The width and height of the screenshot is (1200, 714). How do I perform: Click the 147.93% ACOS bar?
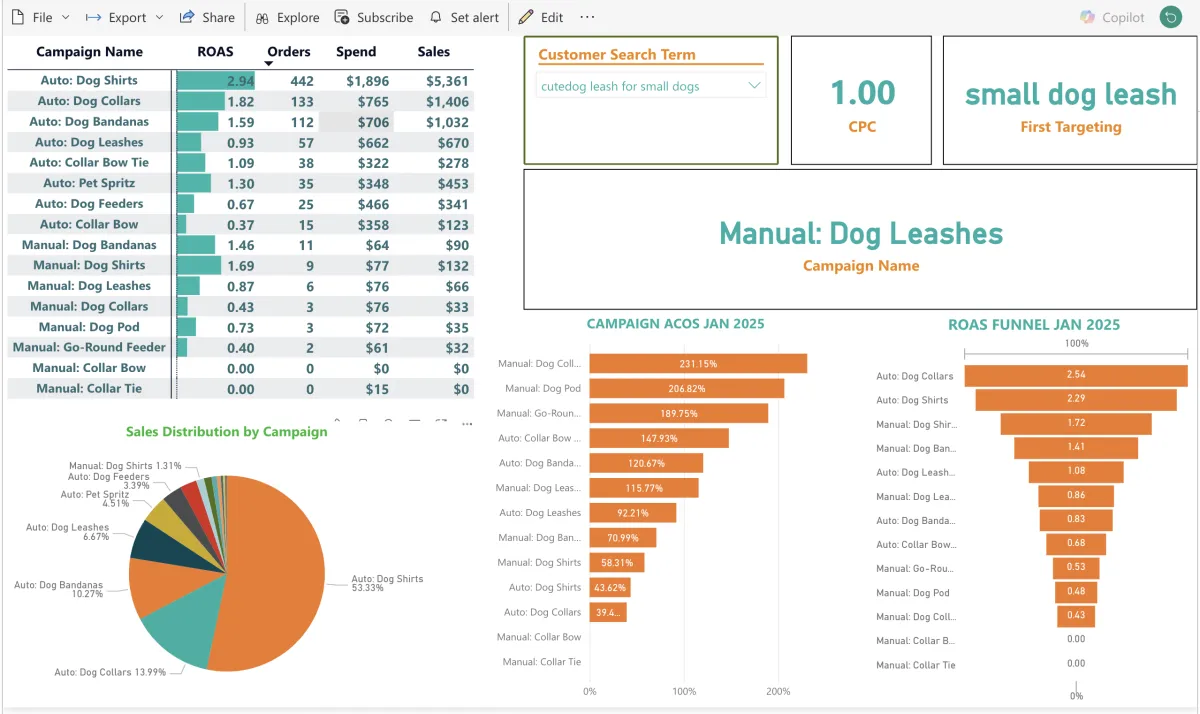[x=659, y=438]
